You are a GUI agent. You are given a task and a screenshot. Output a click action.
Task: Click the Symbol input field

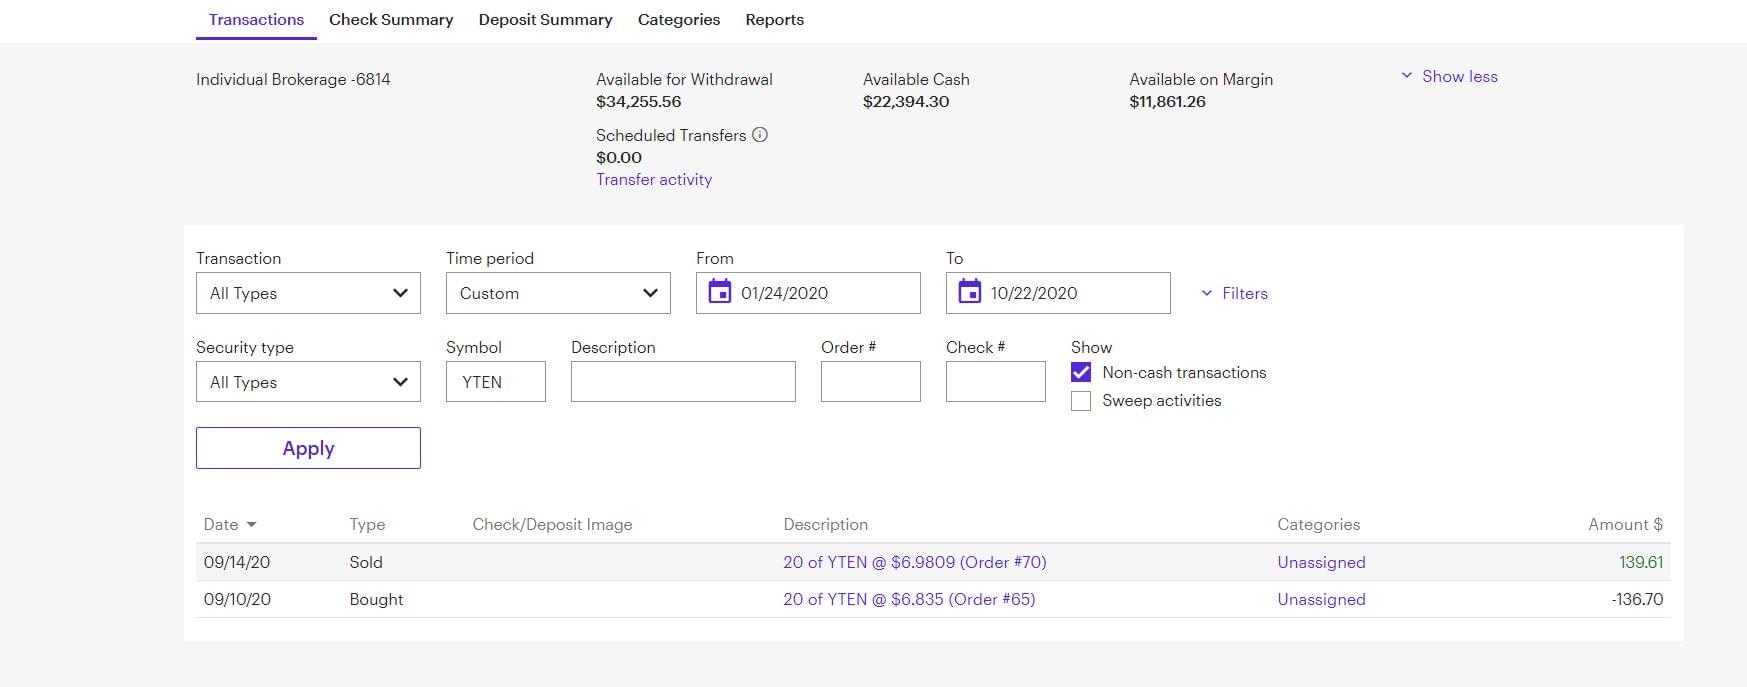[496, 382]
